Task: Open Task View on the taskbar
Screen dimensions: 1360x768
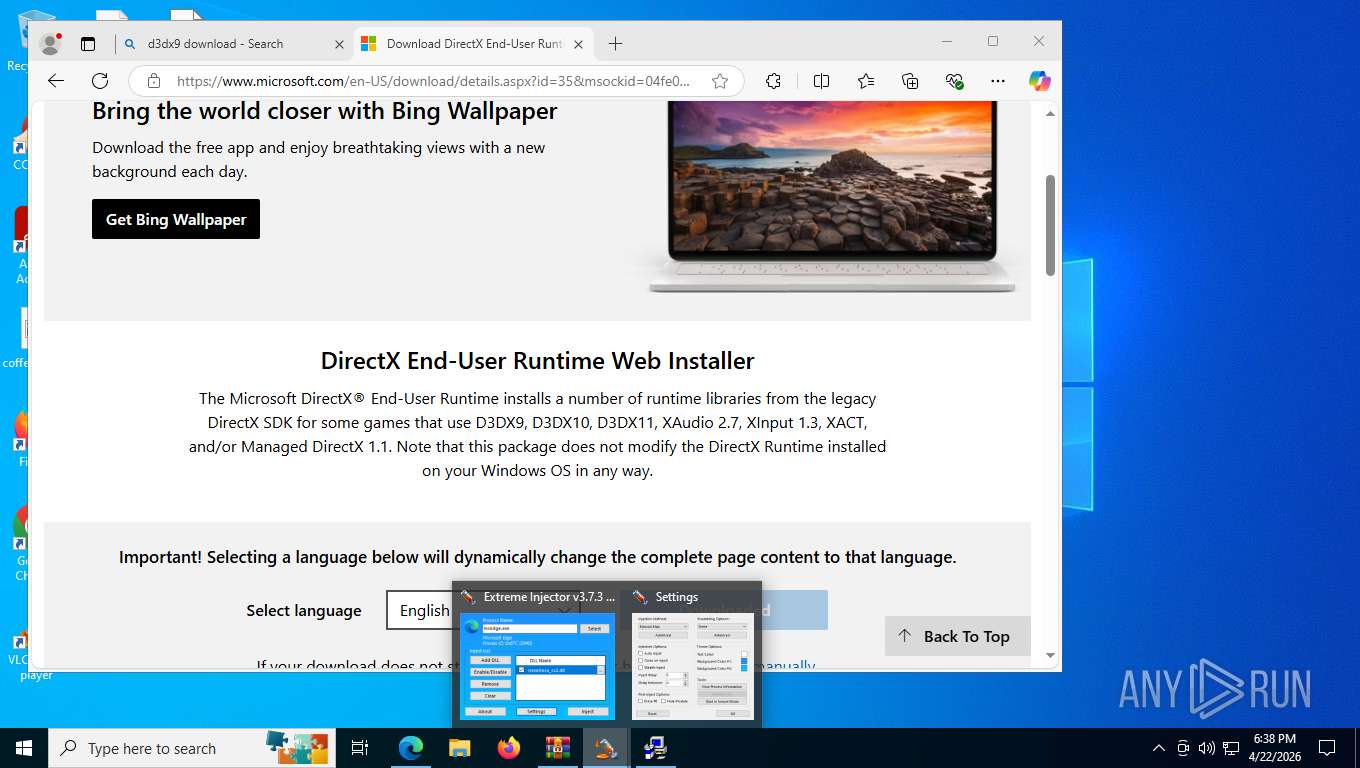Action: pyautogui.click(x=360, y=748)
